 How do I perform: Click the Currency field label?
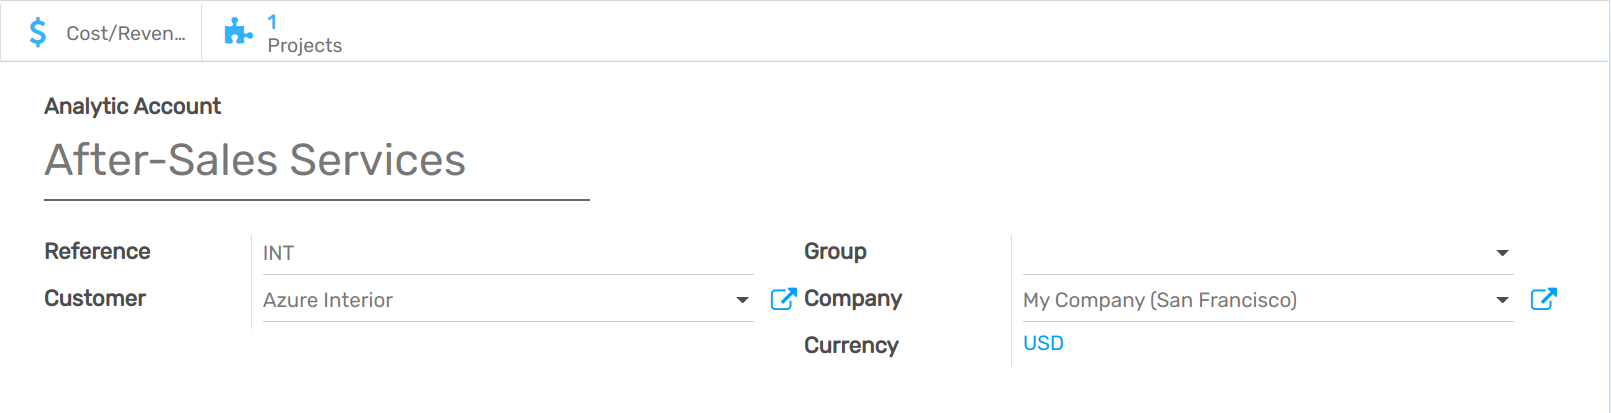[851, 345]
